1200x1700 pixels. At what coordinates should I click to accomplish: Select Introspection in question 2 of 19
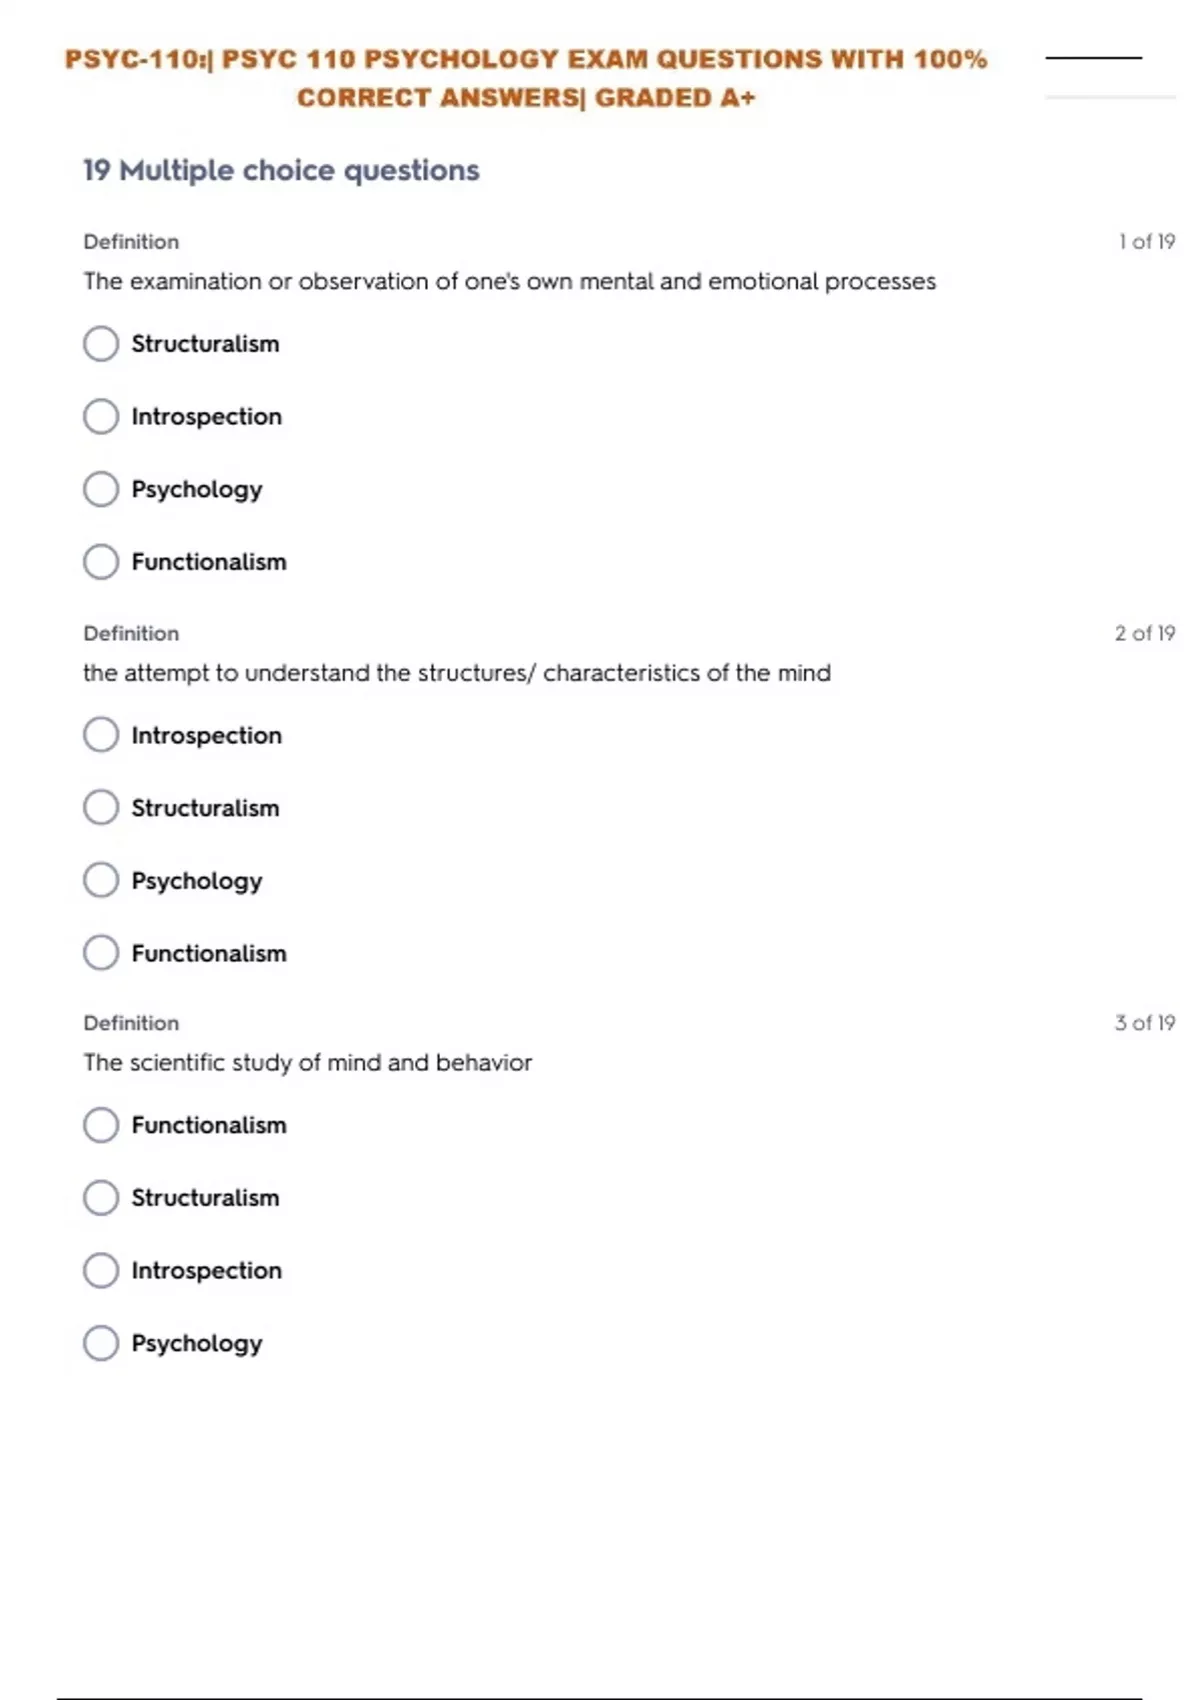(101, 735)
